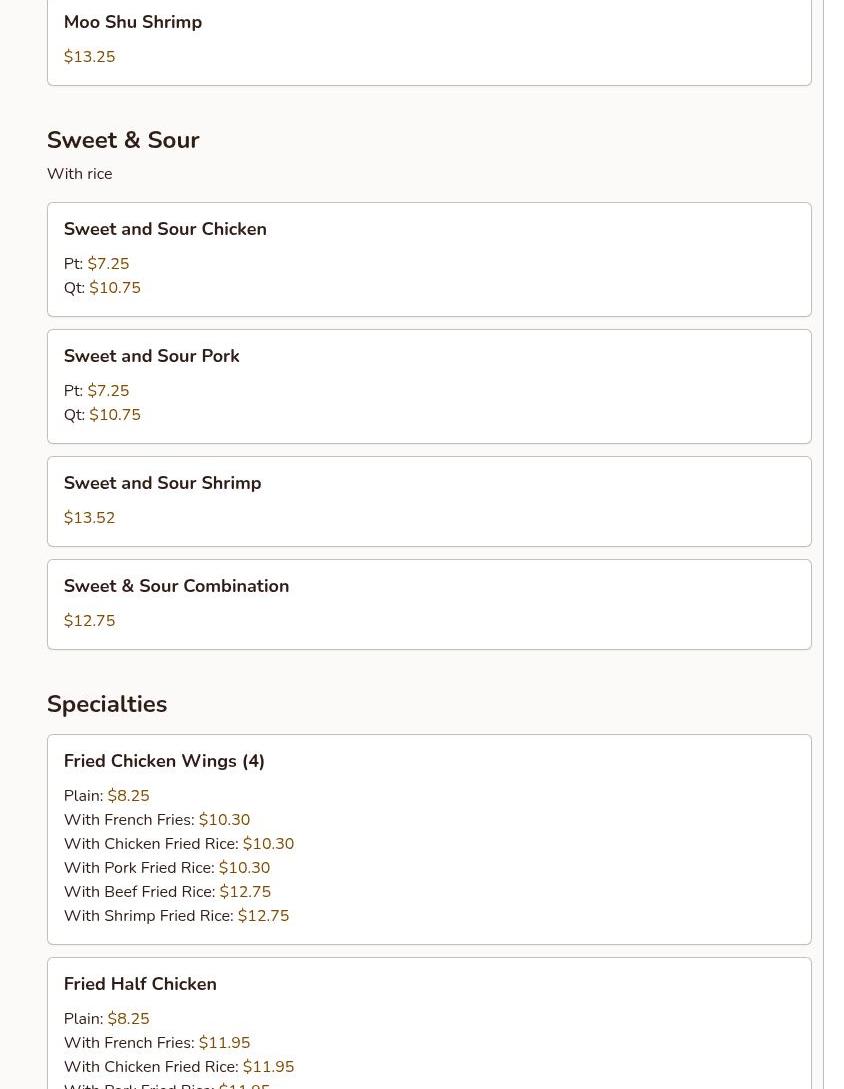Open the Sweet and Sour Chicken item

coord(165,229)
